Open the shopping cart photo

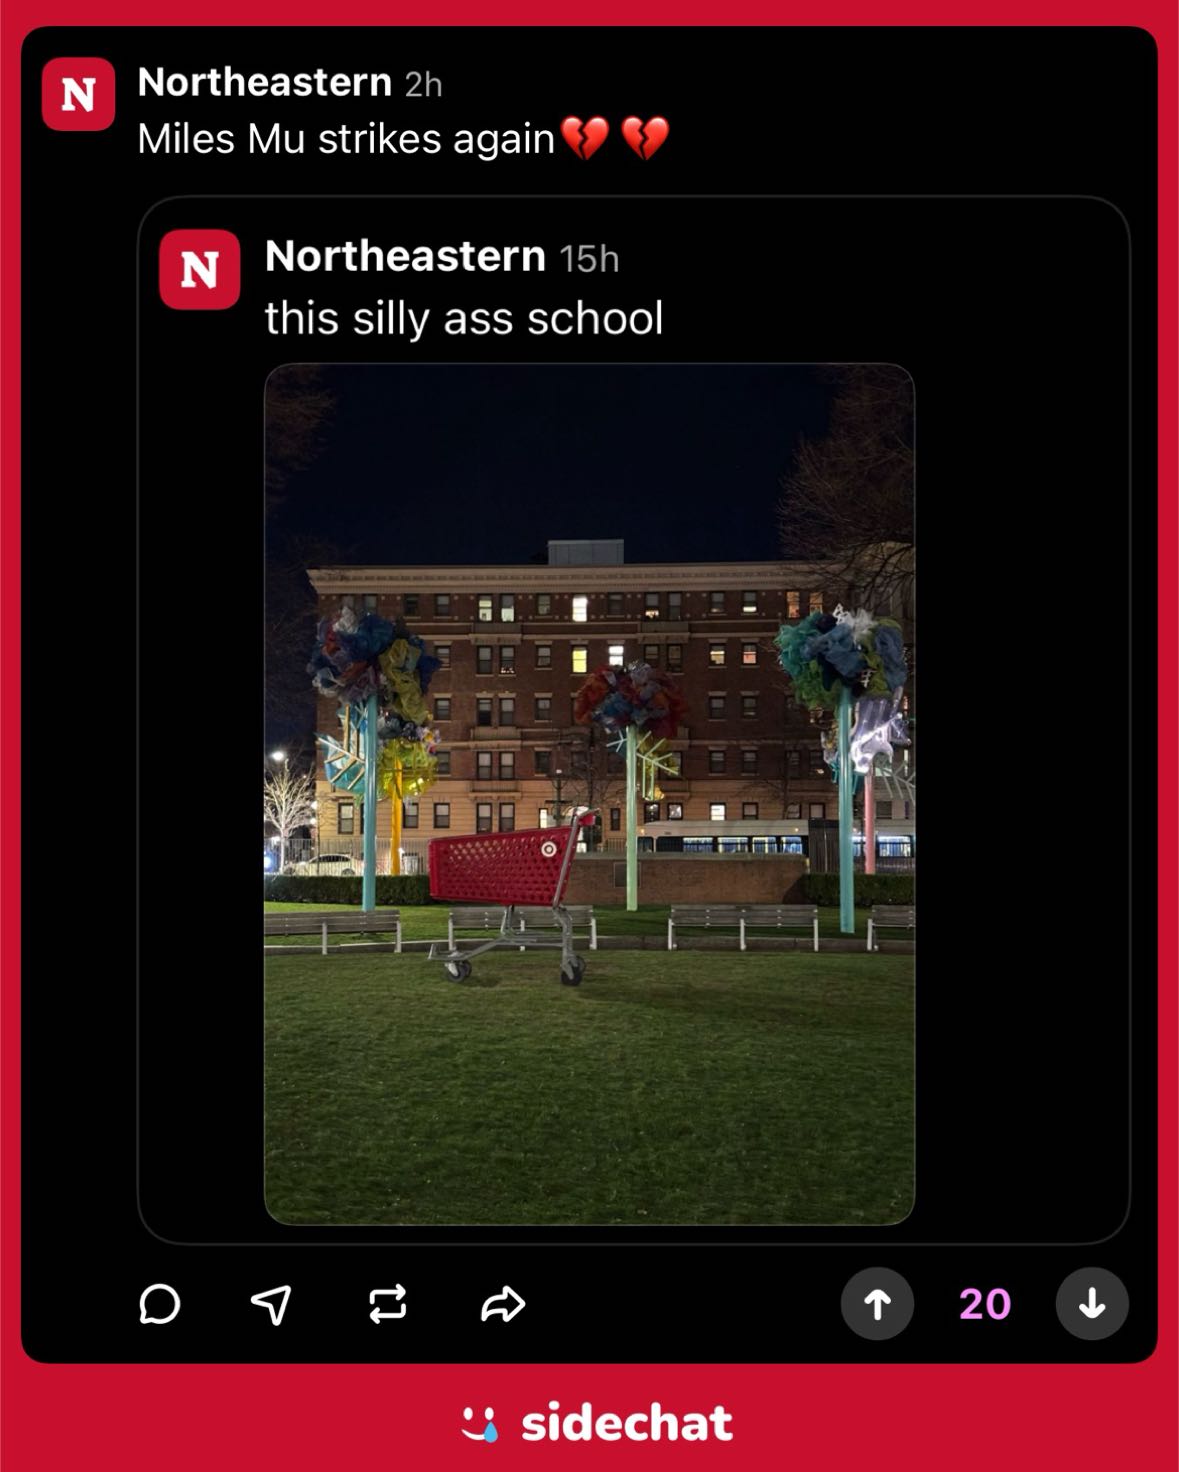tap(589, 794)
